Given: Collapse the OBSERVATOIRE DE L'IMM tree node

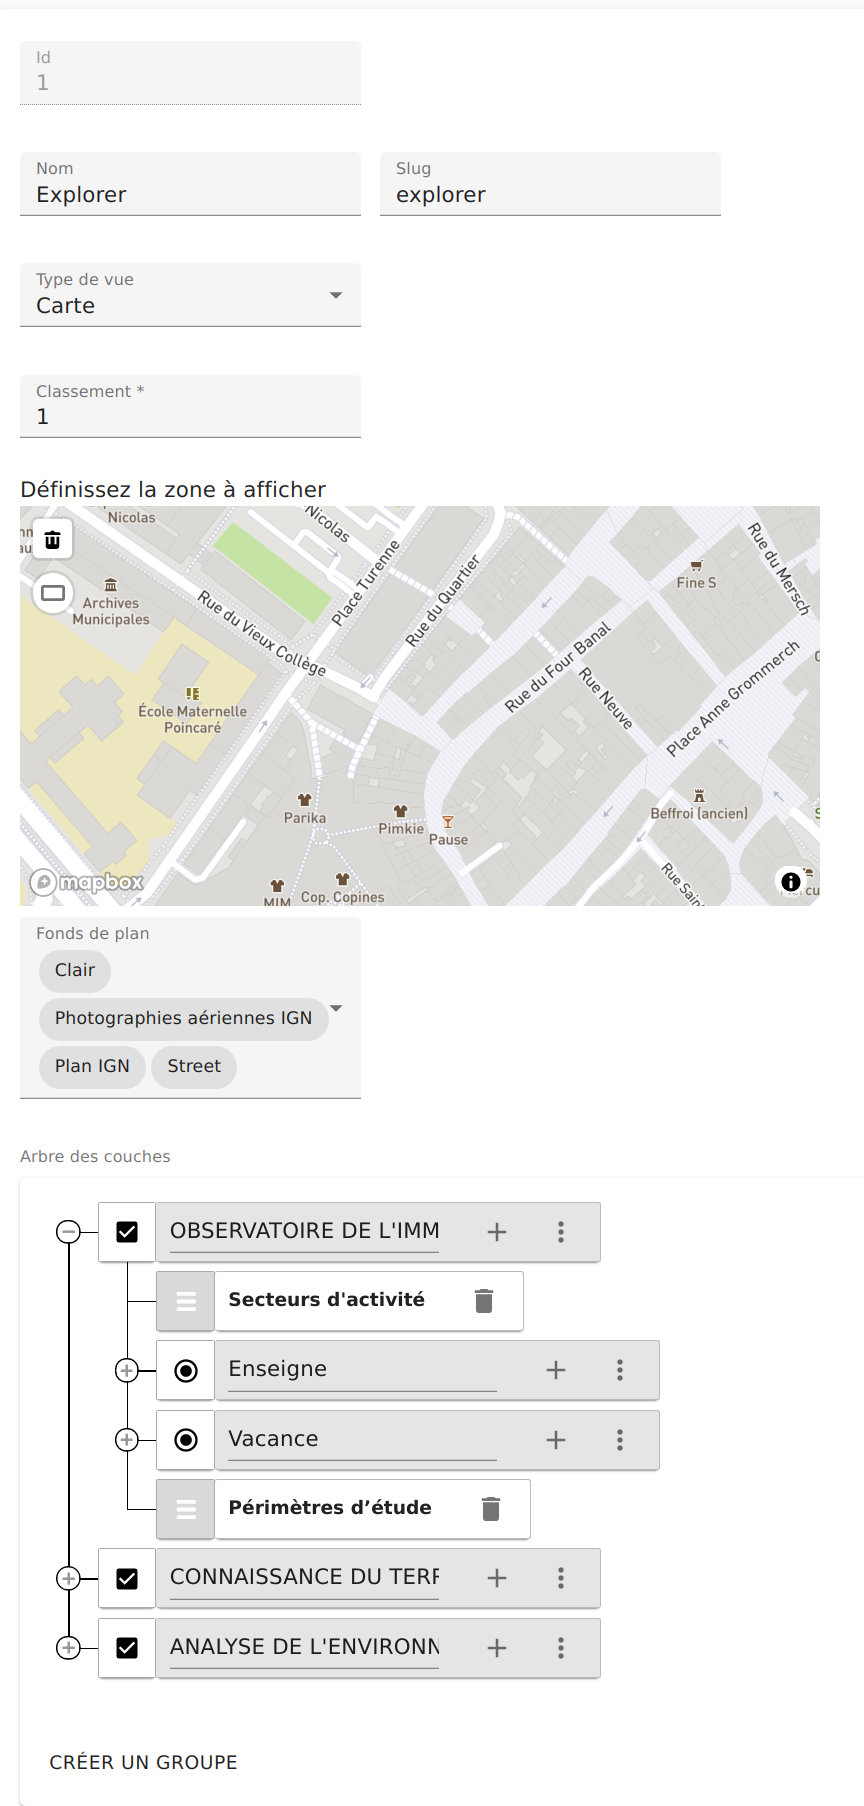Looking at the screenshot, I should [x=68, y=1232].
